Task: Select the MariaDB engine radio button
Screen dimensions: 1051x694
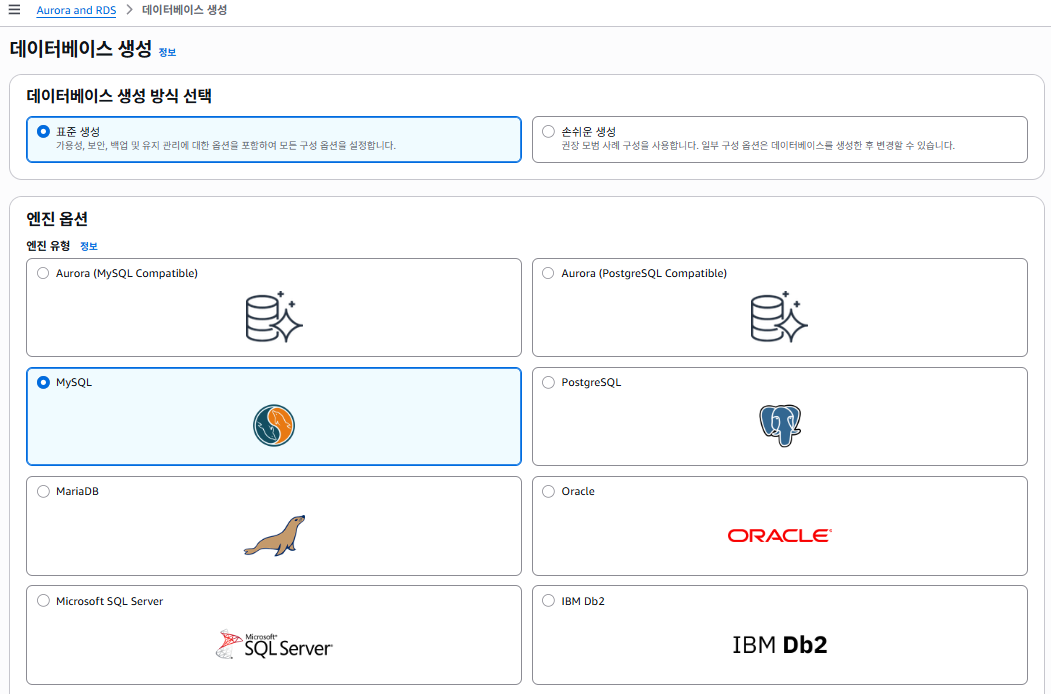Action: [44, 491]
